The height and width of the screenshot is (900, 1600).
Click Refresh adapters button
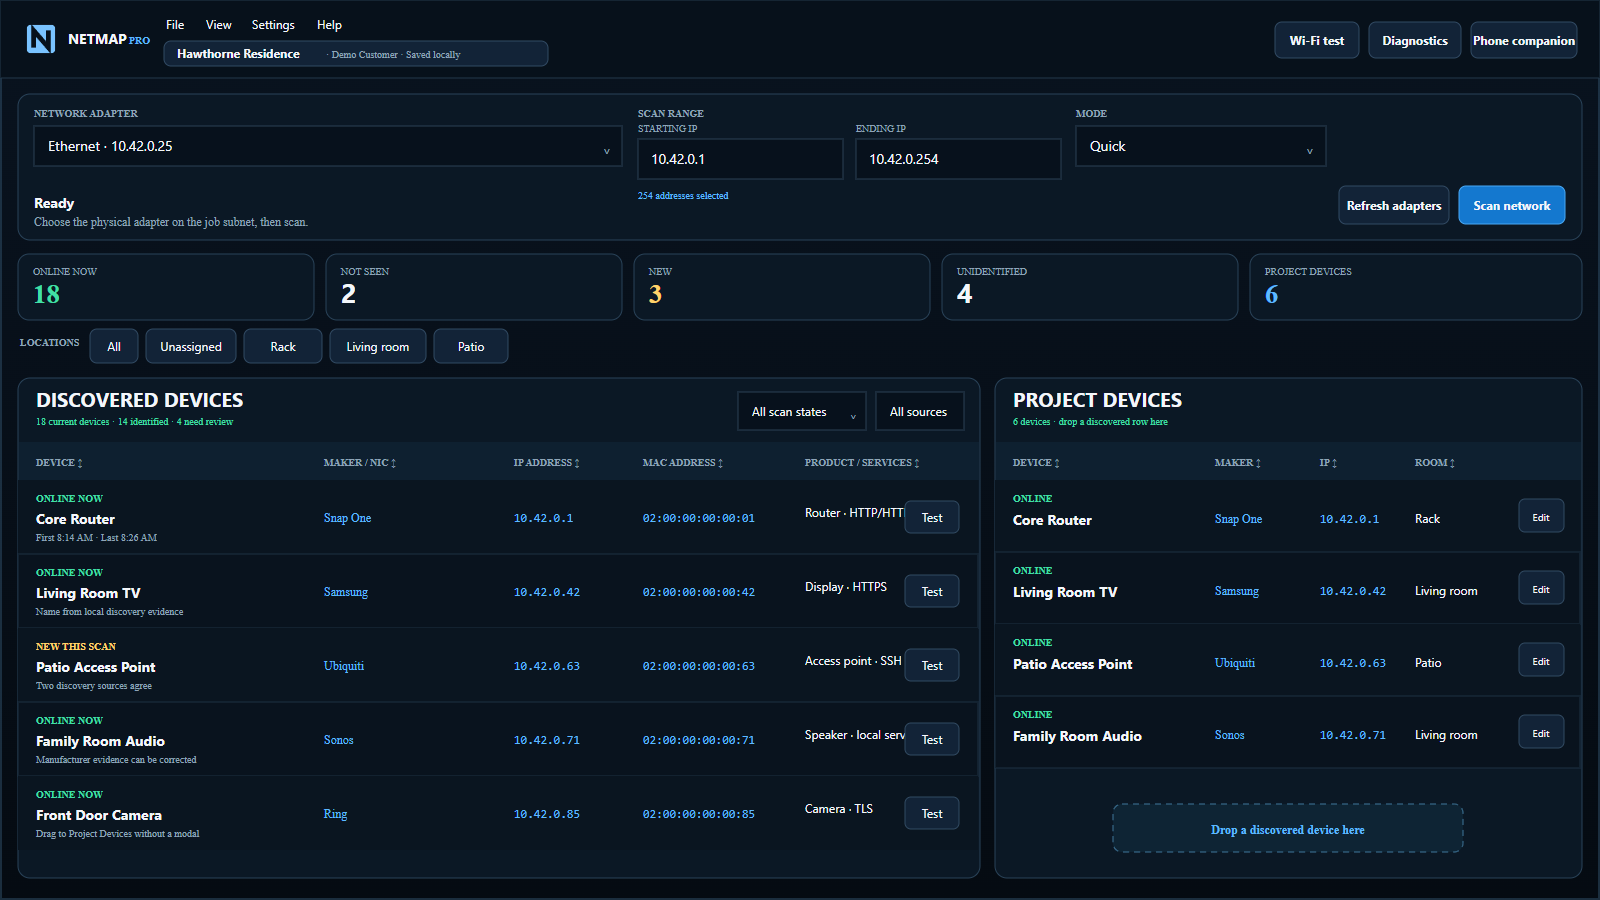[x=1394, y=205]
